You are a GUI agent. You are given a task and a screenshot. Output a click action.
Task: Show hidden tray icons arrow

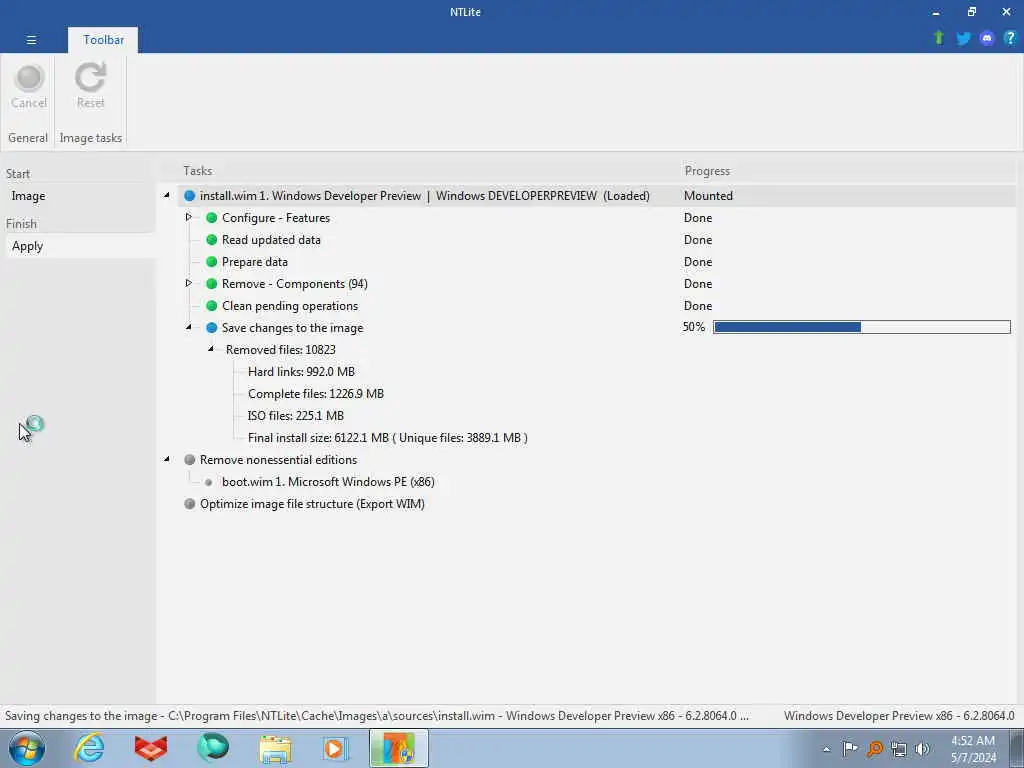826,750
